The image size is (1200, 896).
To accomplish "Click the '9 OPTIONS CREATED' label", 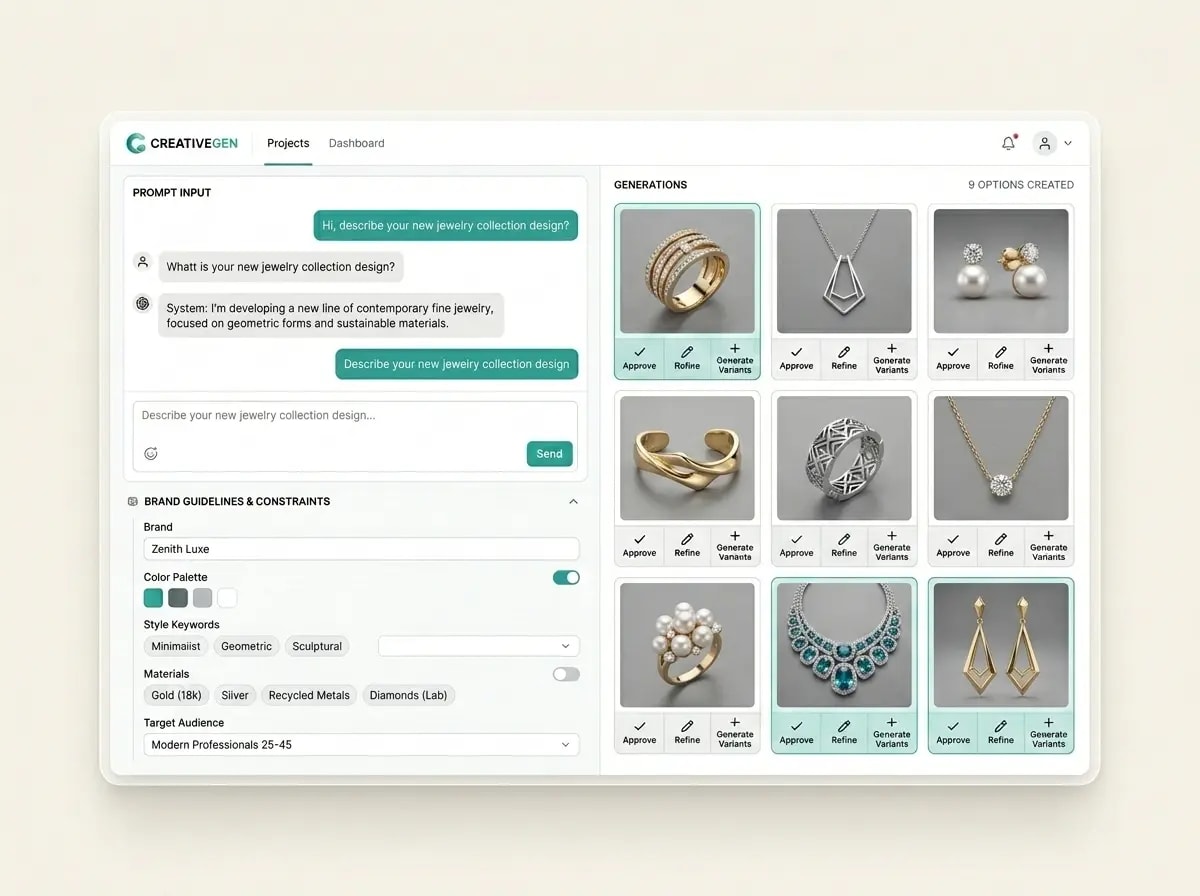I will tap(1021, 185).
